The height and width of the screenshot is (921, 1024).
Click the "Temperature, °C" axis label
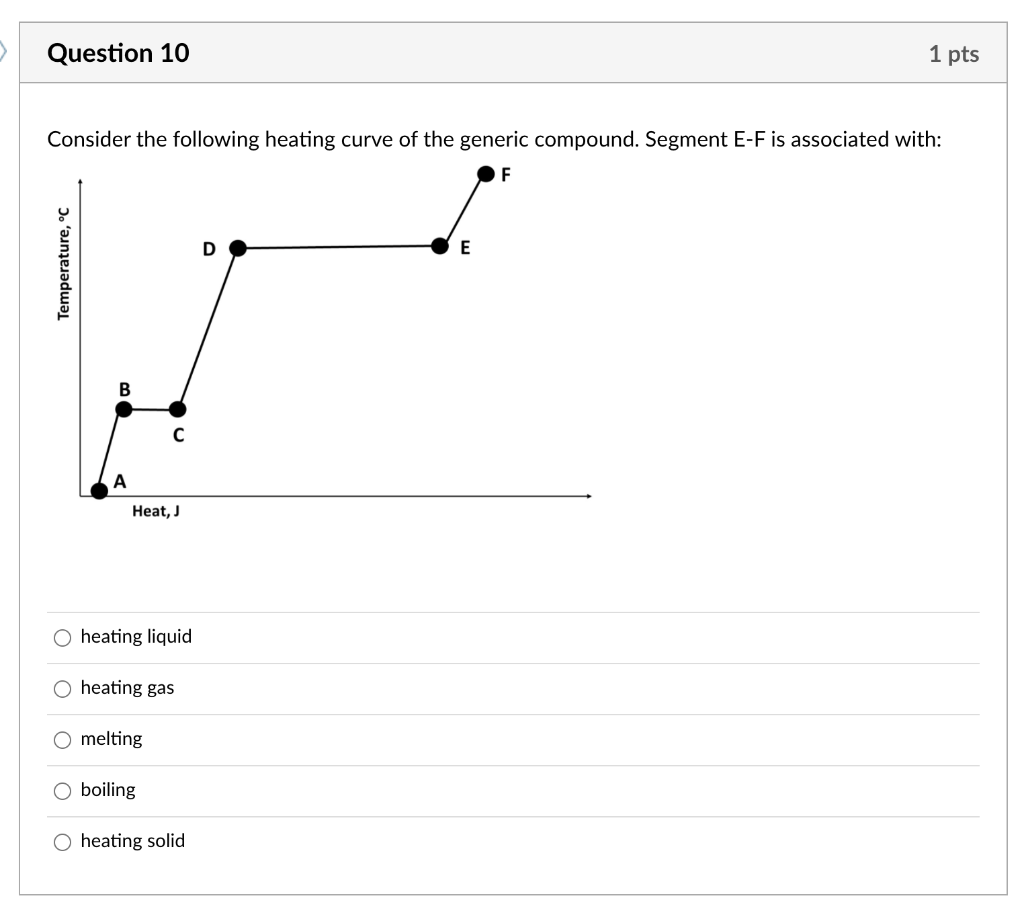(63, 262)
